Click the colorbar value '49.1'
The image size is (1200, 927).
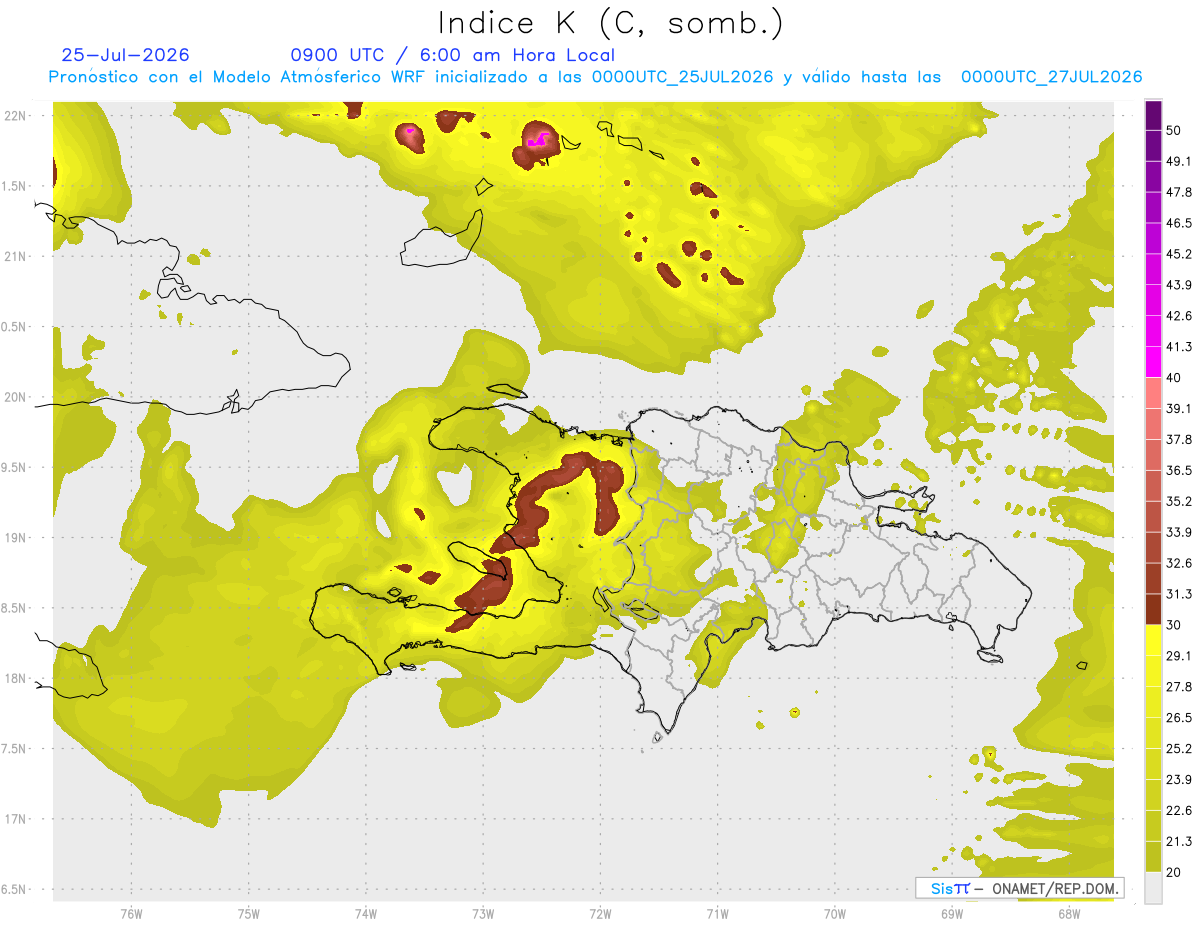tap(1178, 161)
